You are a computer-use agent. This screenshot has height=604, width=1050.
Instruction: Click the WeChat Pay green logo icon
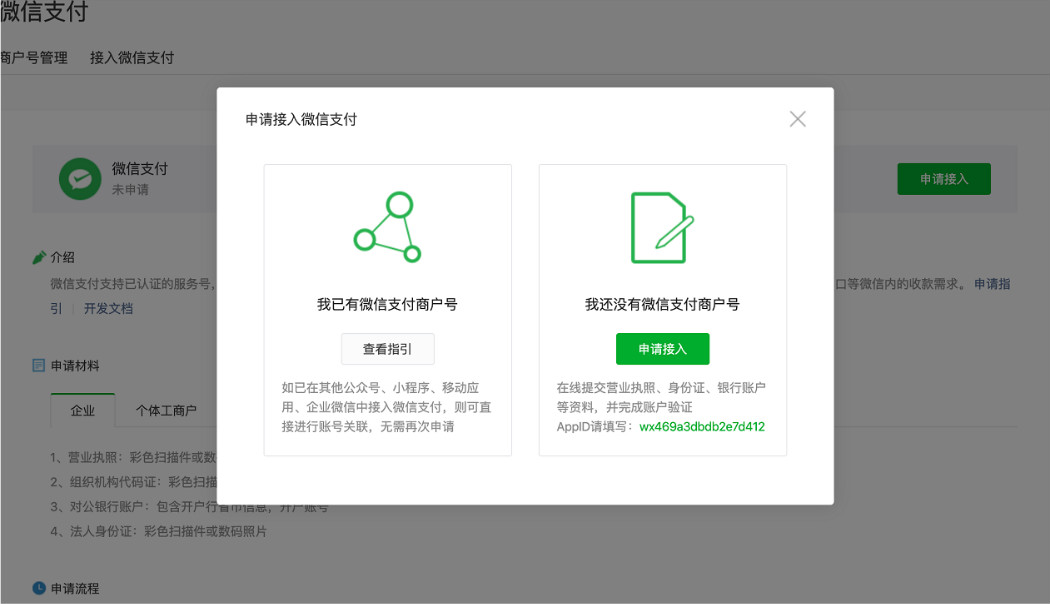[80, 179]
